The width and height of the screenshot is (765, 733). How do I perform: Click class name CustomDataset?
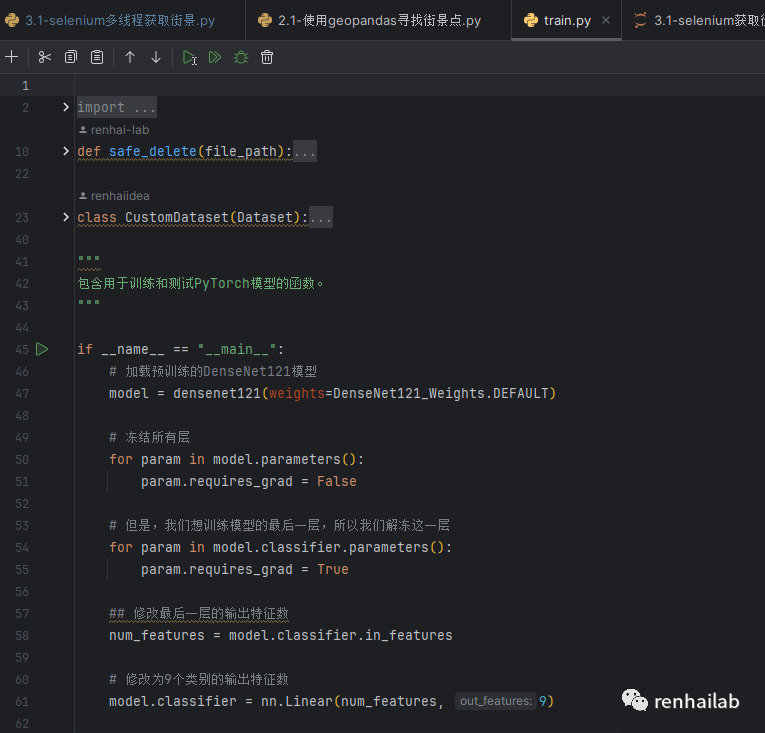click(x=177, y=217)
